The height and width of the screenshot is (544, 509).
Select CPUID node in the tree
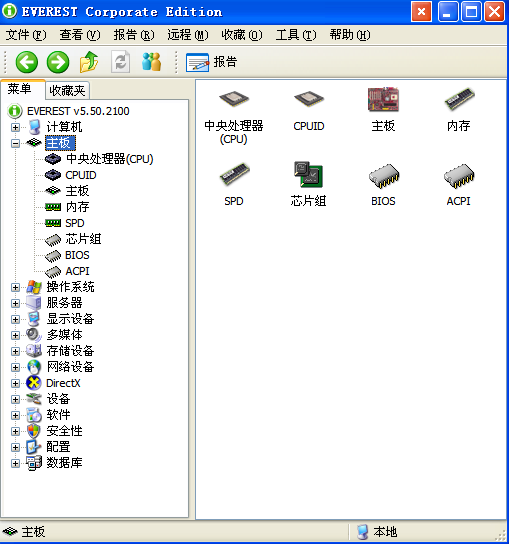[80, 175]
